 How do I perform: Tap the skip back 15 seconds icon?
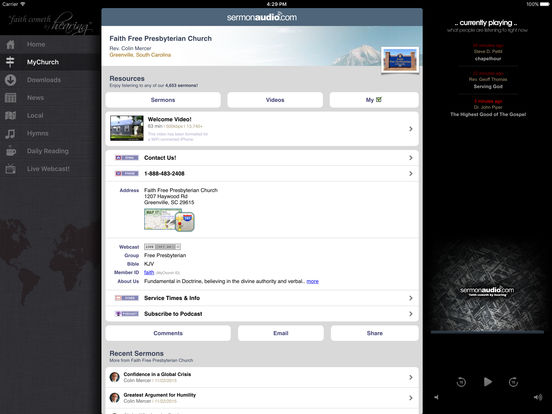[461, 382]
